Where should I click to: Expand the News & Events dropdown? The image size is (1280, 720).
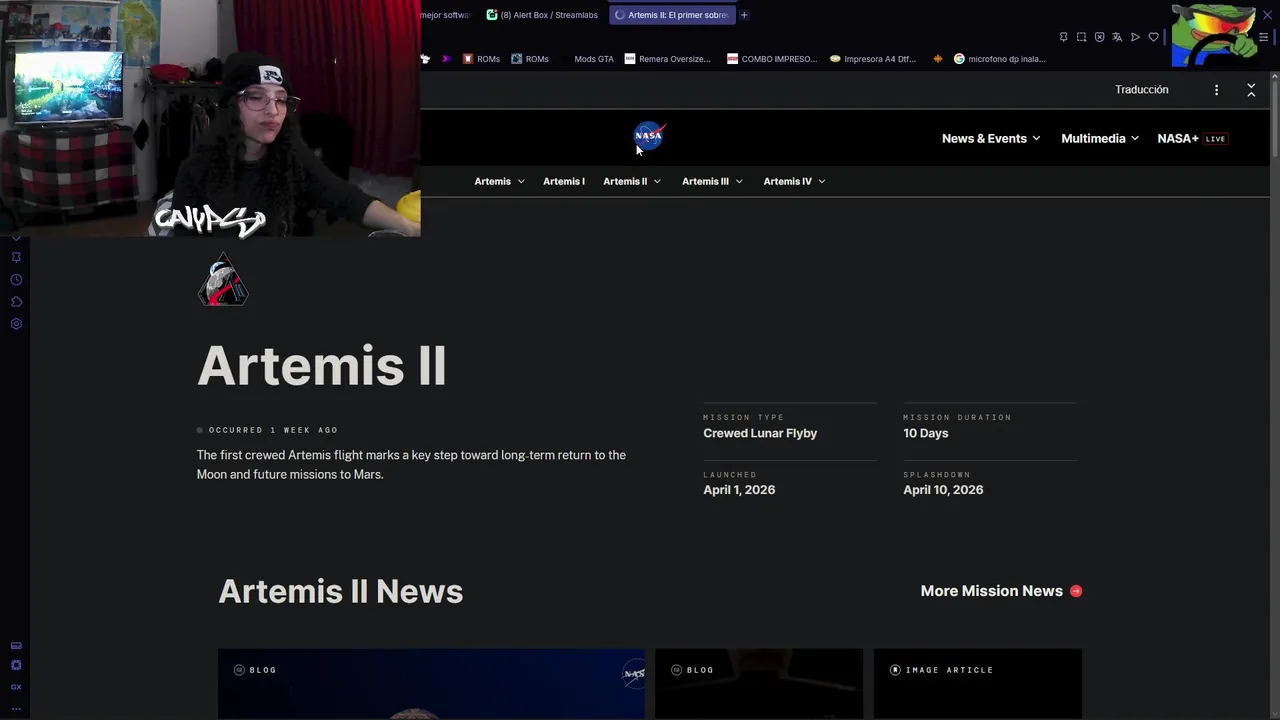(991, 139)
